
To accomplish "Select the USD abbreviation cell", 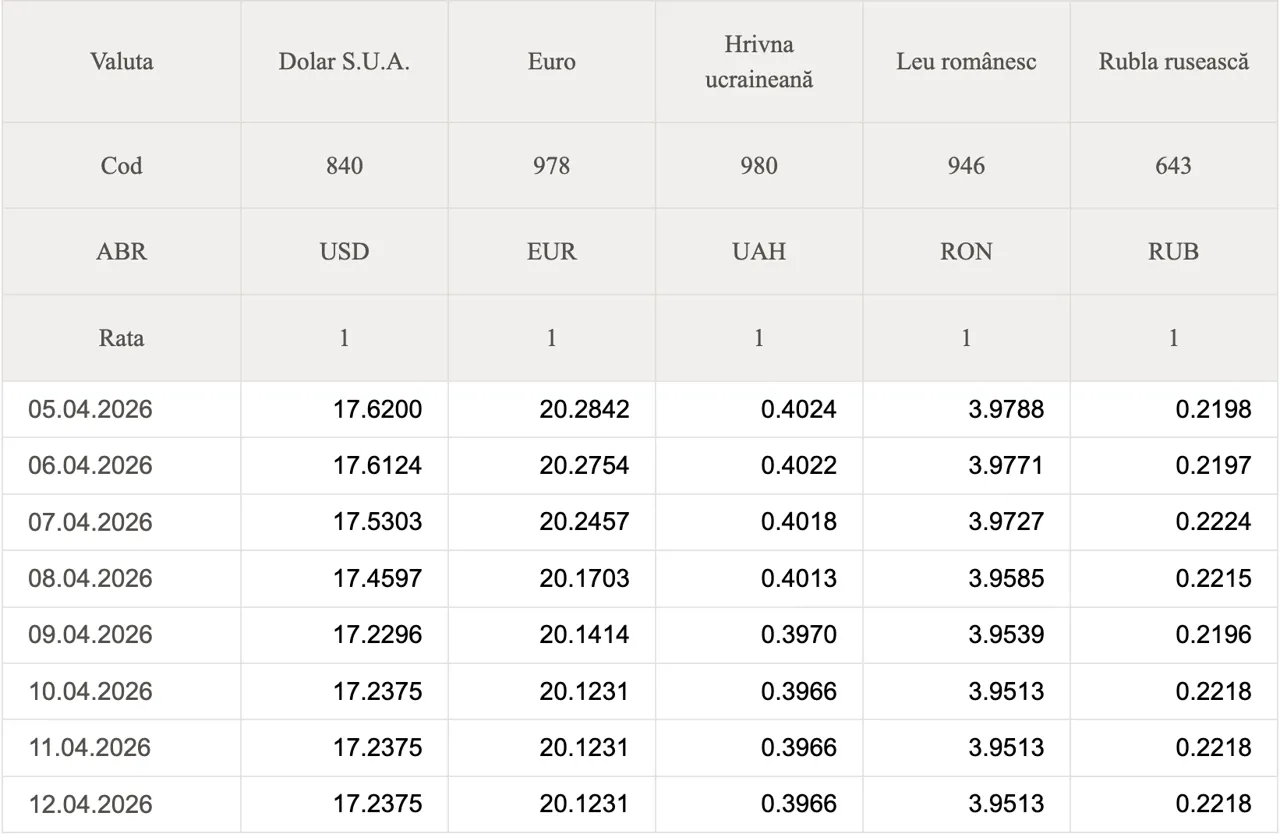I will click(x=344, y=252).
